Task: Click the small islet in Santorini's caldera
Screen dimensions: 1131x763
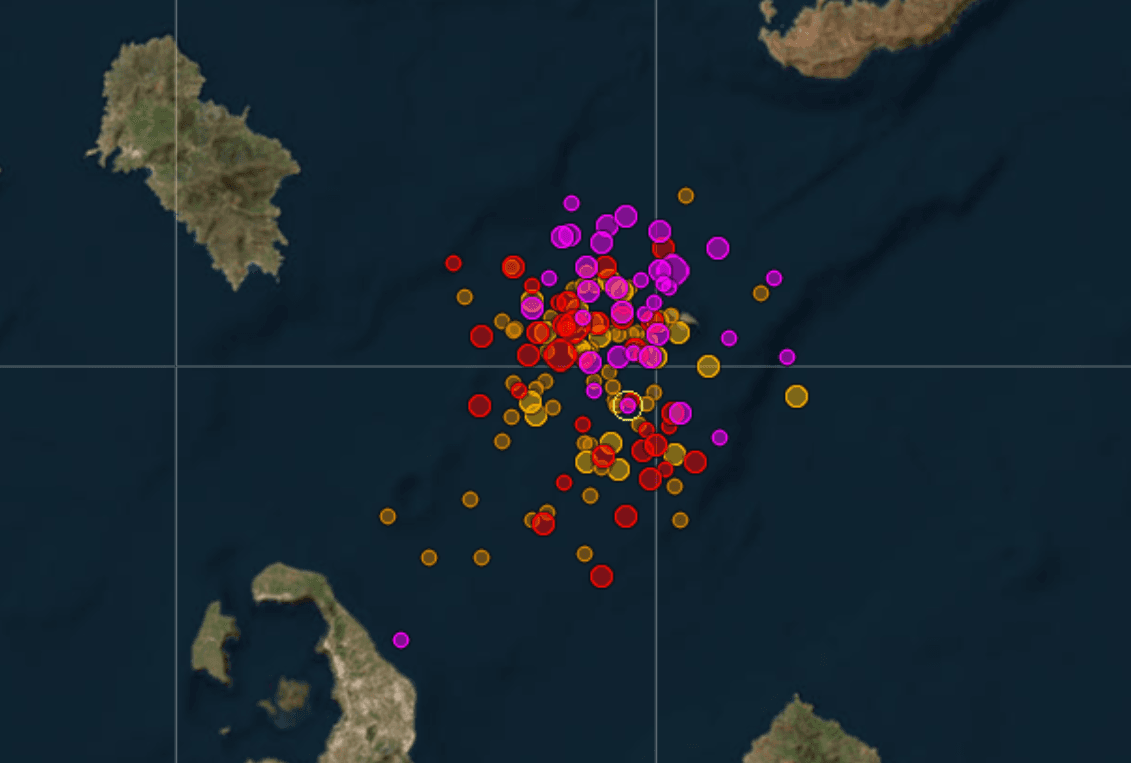Action: pyautogui.click(x=292, y=693)
